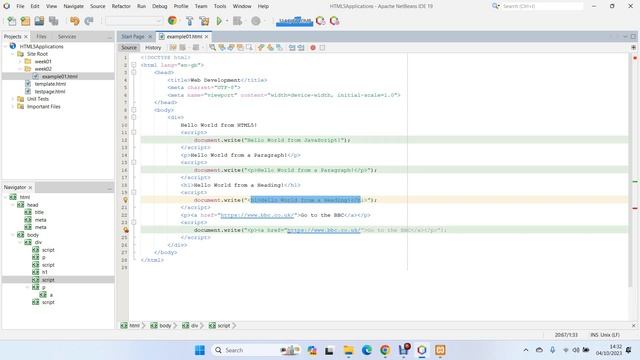Image resolution: width=640 pixels, height=360 pixels.
Task: Click the New File toolbar icon
Action: pos(11,21)
